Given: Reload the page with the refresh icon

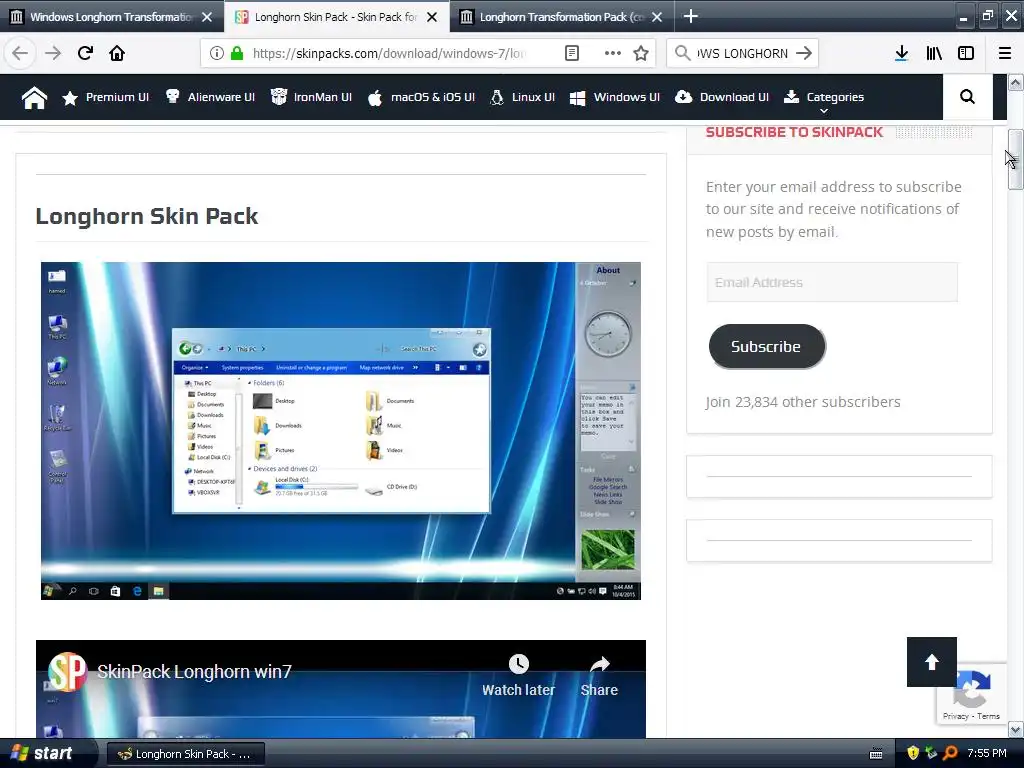Looking at the screenshot, I should coord(85,53).
